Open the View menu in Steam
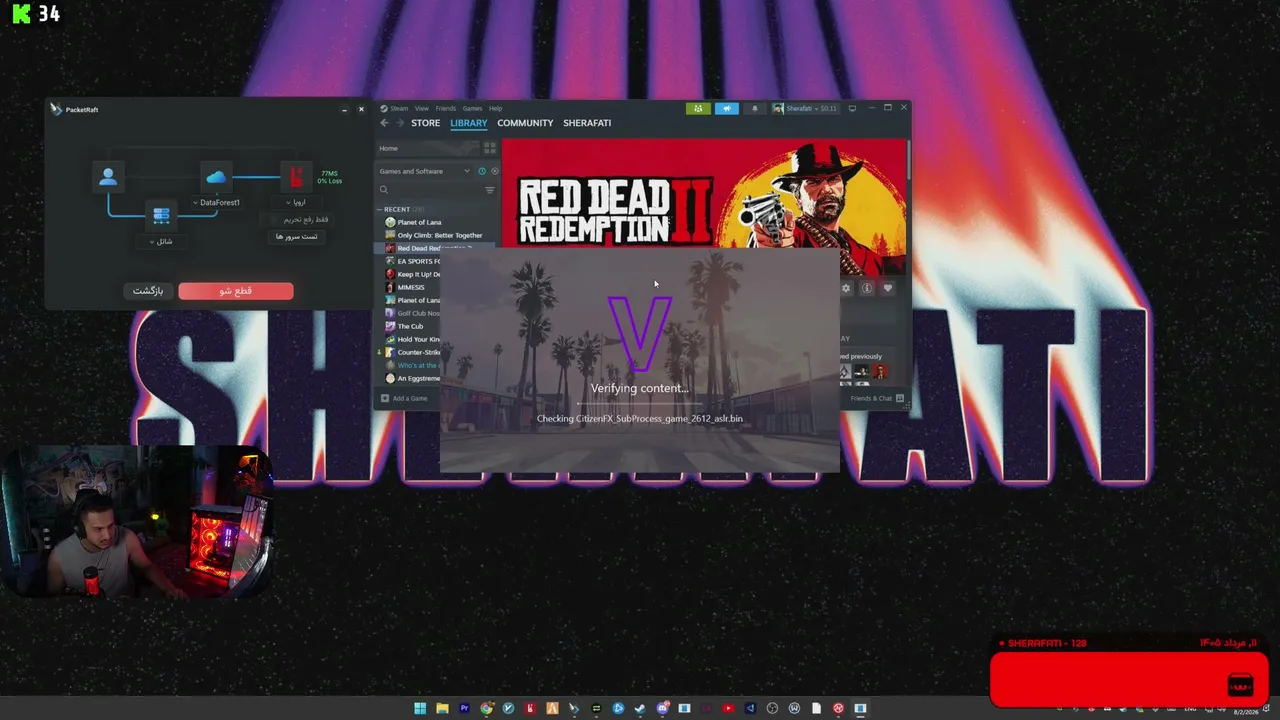The width and height of the screenshot is (1280, 720). (x=422, y=108)
